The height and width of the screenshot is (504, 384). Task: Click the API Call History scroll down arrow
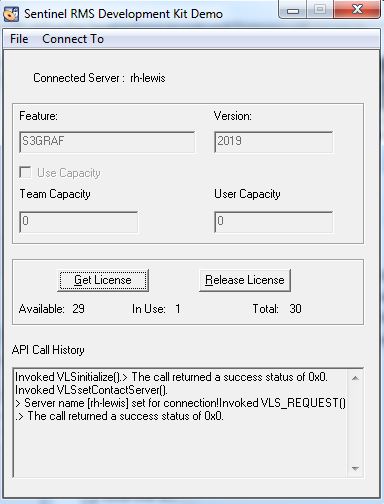(x=355, y=469)
